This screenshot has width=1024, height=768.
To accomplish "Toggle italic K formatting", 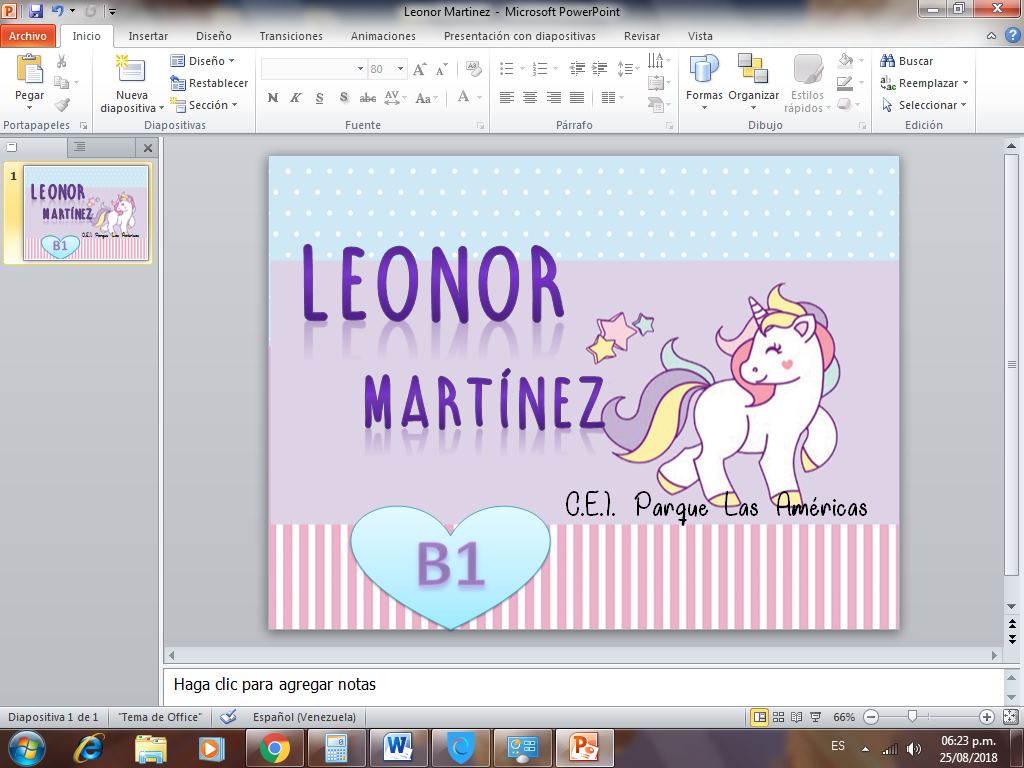I will [x=296, y=98].
